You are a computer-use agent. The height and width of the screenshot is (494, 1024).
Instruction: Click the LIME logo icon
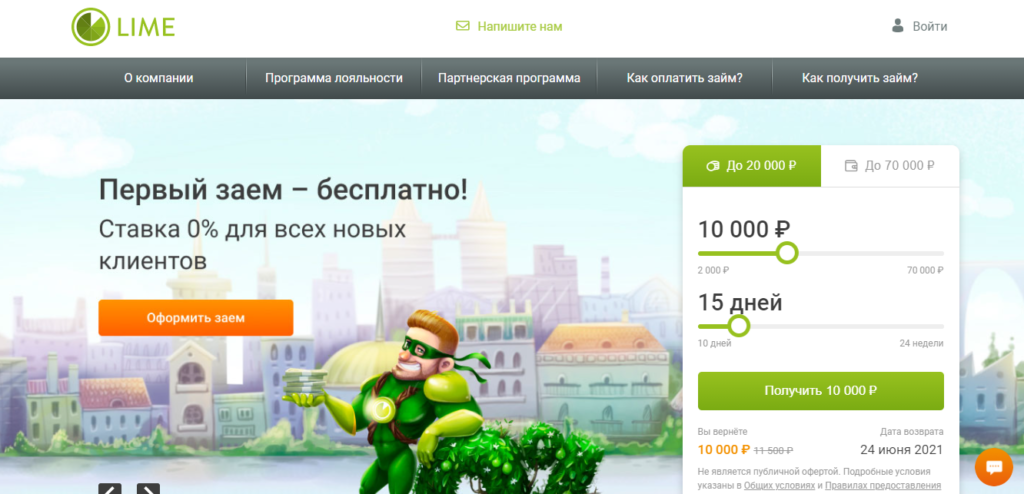click(90, 27)
